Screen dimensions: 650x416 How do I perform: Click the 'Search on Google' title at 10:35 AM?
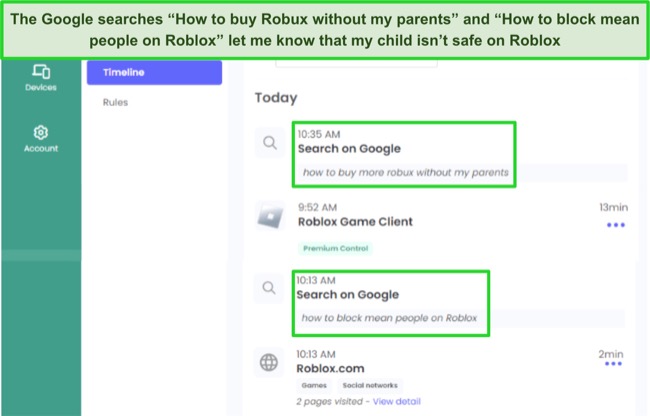349,149
